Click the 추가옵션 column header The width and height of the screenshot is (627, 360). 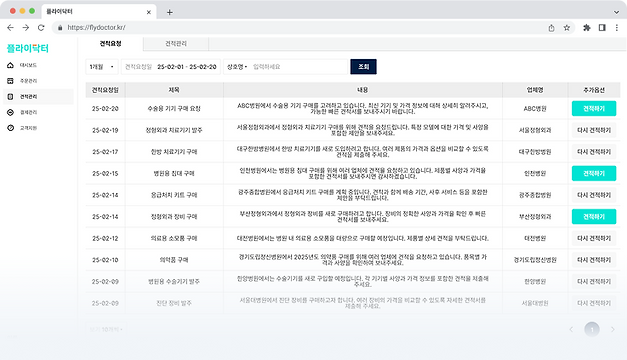click(x=594, y=90)
